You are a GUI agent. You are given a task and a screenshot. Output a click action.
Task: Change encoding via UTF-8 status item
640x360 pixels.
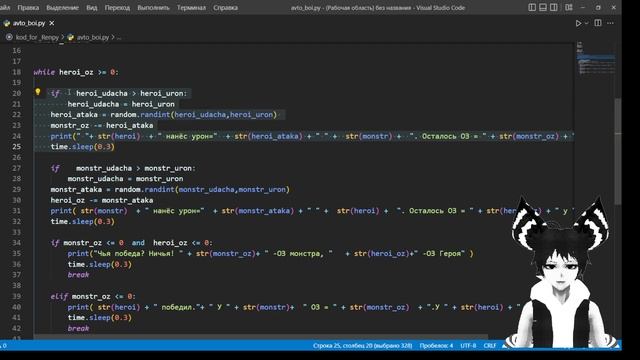tap(468, 346)
